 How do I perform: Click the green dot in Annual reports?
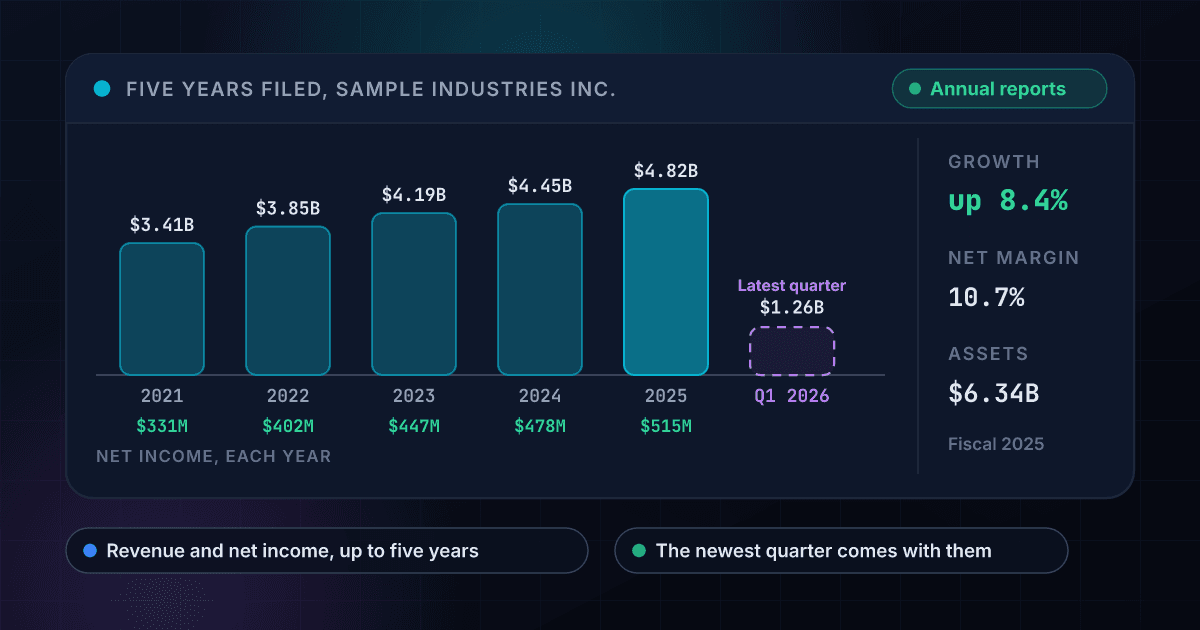[914, 89]
